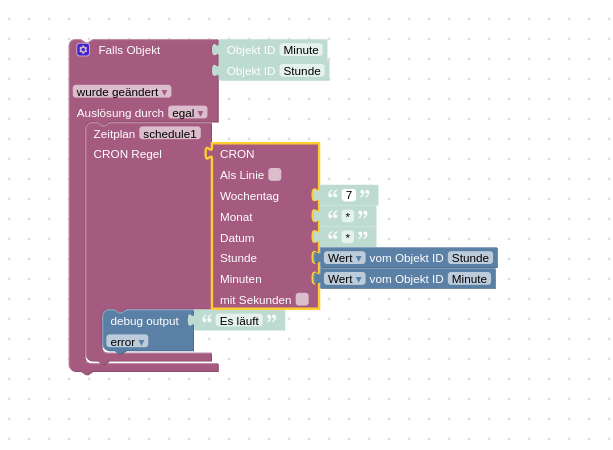The width and height of the screenshot is (613, 450).
Task: Click the CRON Regel label
Action: point(127,154)
